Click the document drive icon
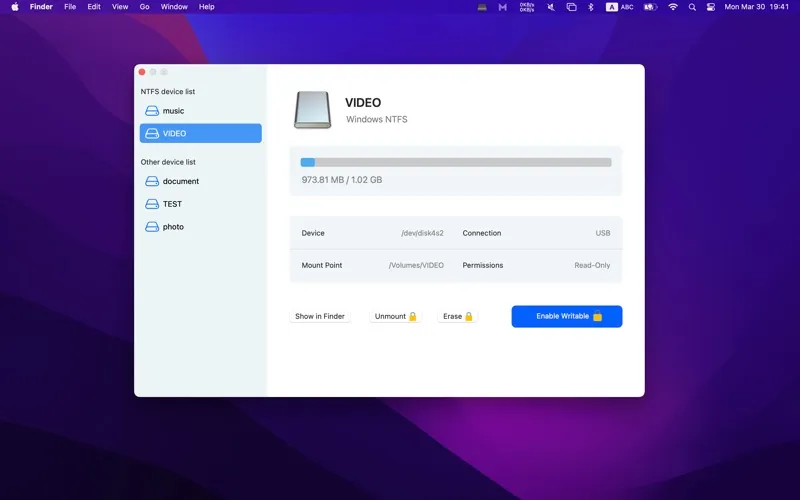800x500 pixels. [152, 181]
